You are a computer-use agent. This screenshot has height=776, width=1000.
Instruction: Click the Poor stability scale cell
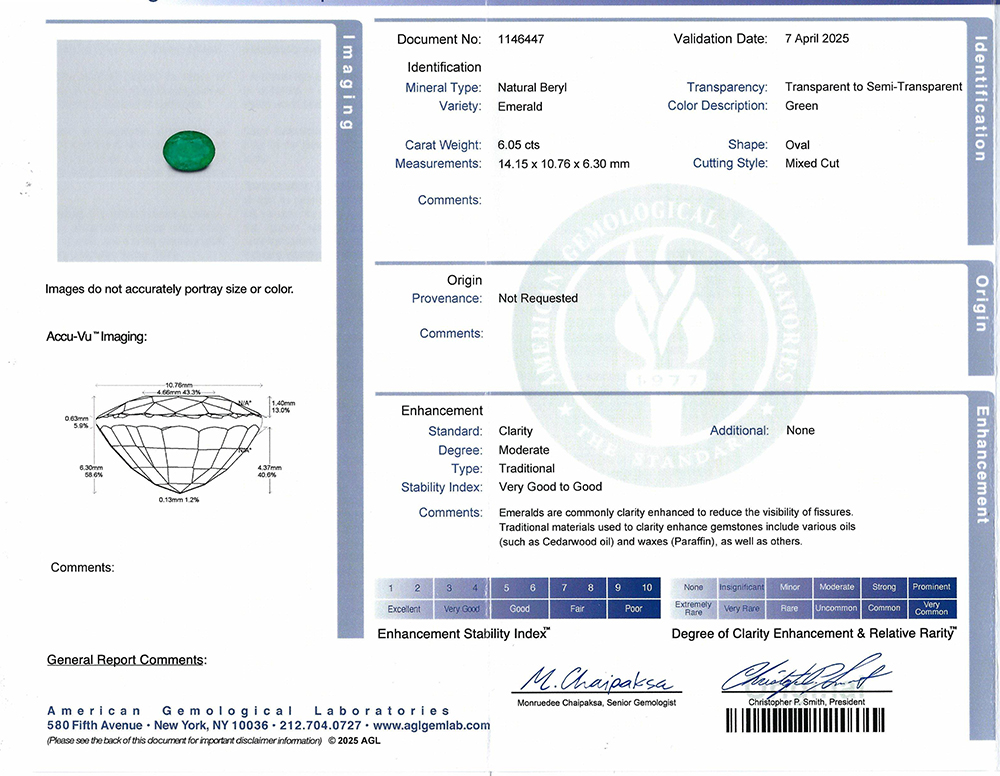(633, 609)
